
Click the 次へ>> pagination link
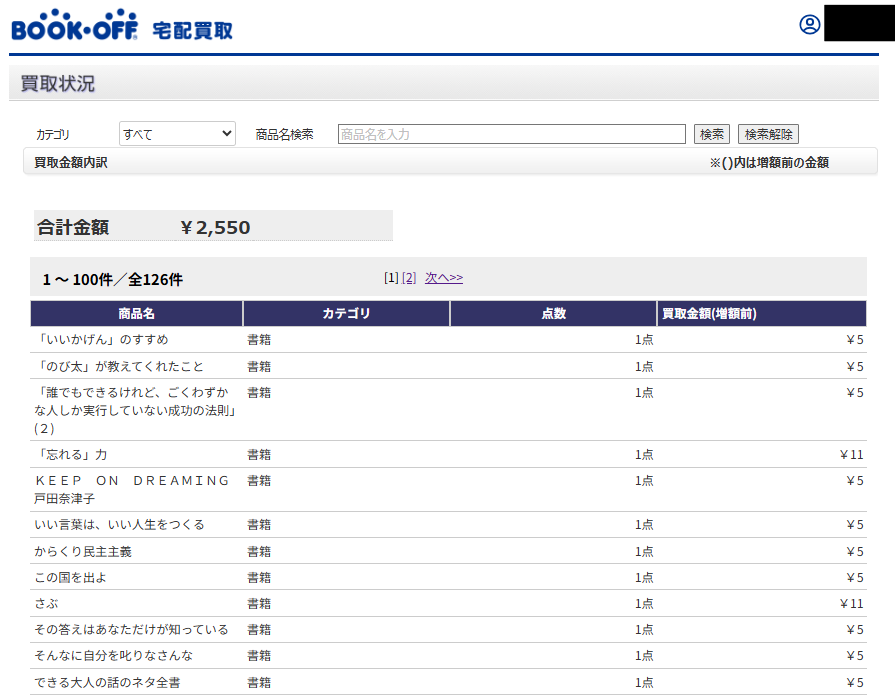click(x=443, y=278)
